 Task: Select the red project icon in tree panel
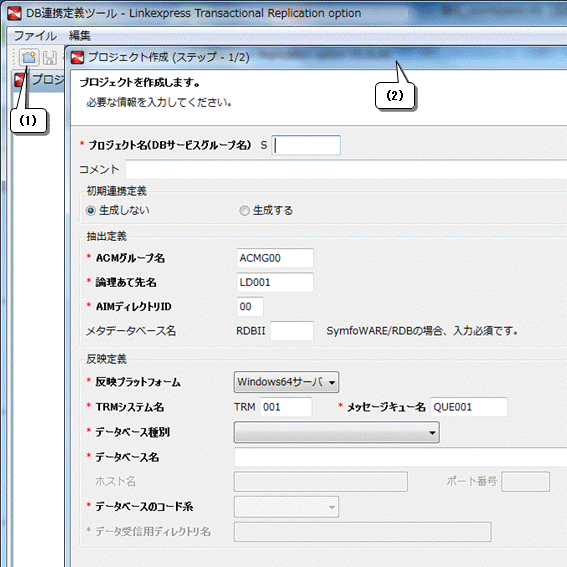(x=20, y=80)
